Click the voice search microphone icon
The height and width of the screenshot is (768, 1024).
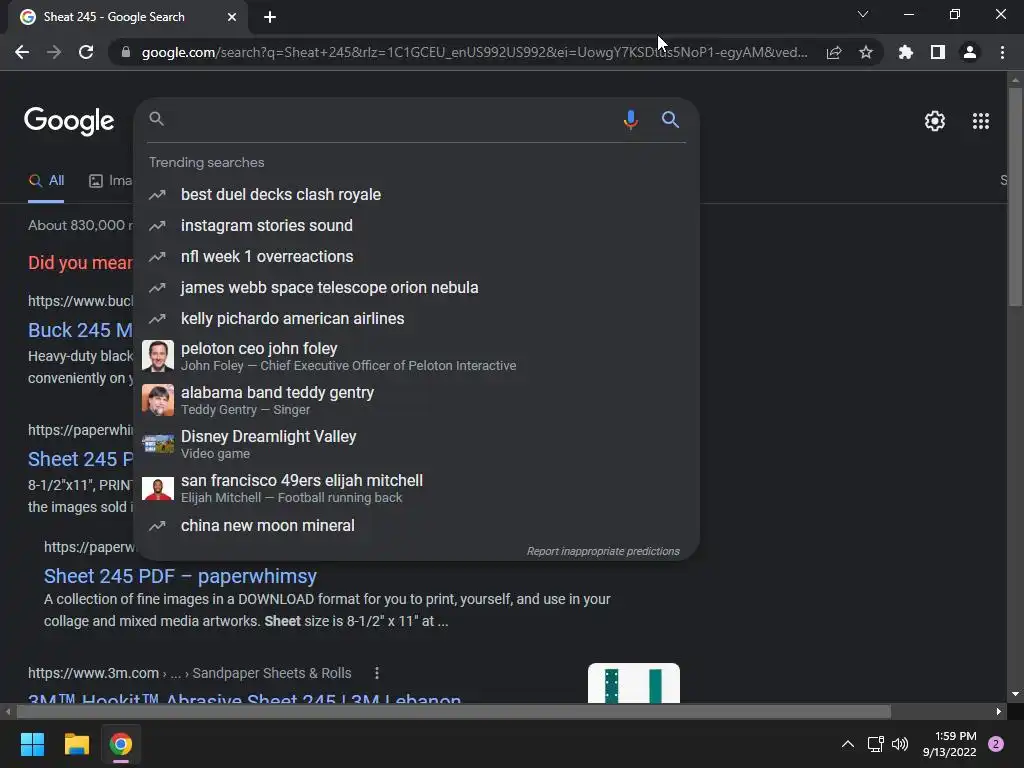click(630, 120)
